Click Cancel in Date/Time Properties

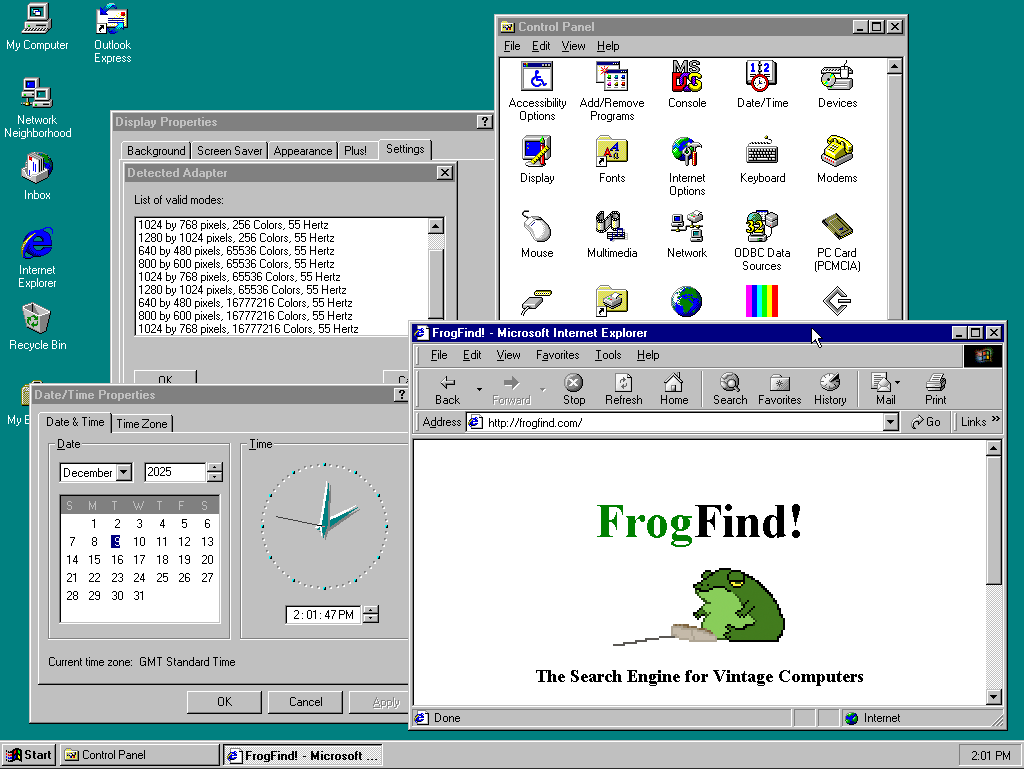click(305, 702)
